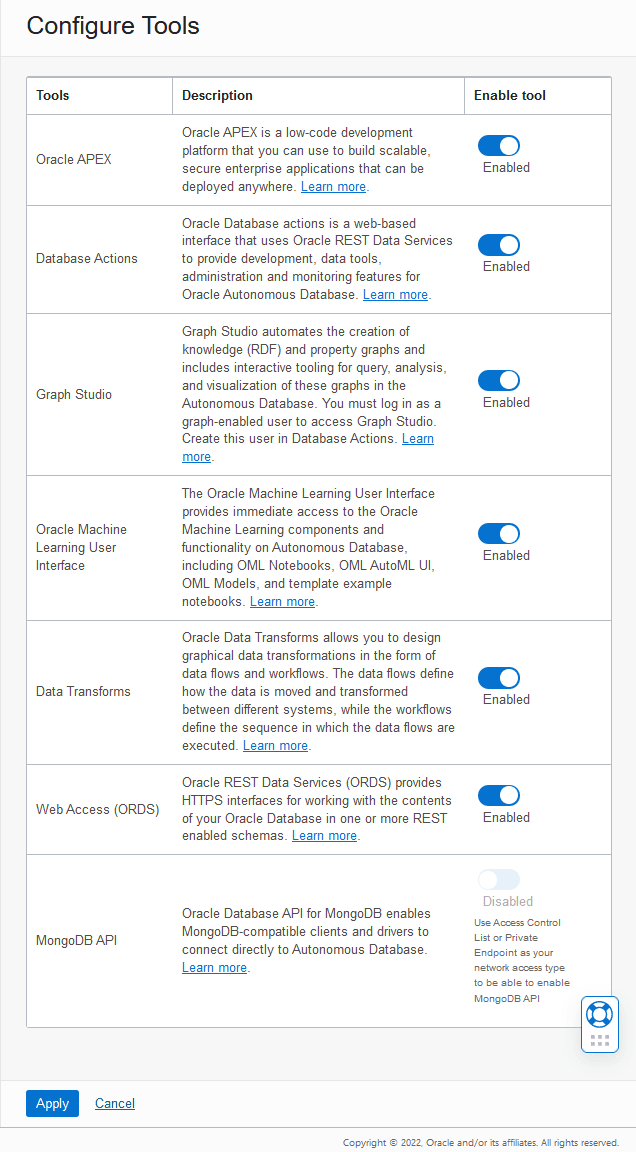The width and height of the screenshot is (636, 1152).
Task: Disable the Oracle APEX toggle
Action: [x=499, y=145]
